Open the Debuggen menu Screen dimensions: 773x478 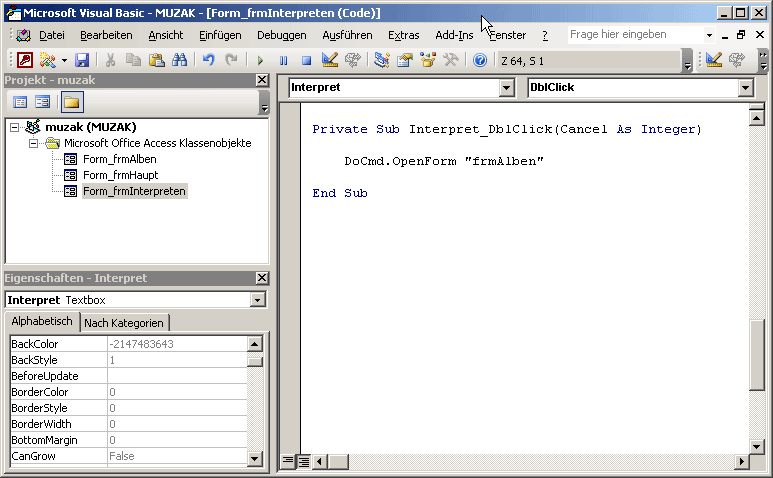281,35
